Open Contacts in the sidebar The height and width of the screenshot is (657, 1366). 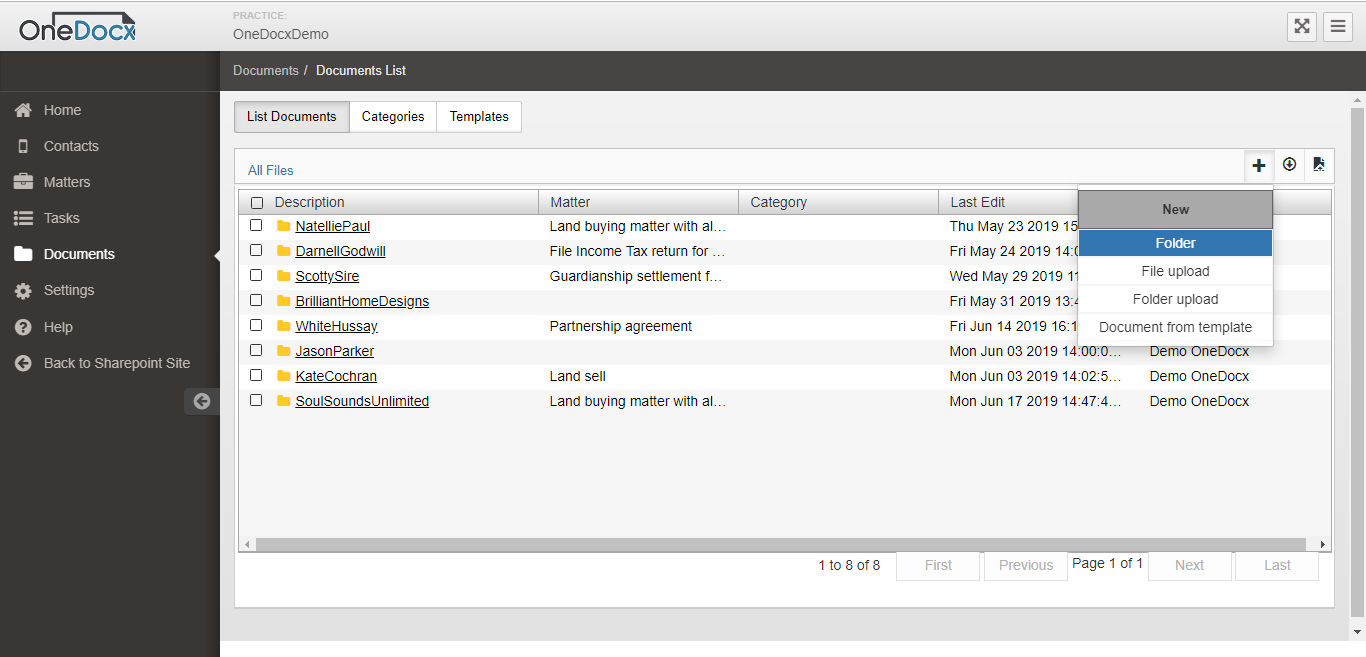pos(71,146)
